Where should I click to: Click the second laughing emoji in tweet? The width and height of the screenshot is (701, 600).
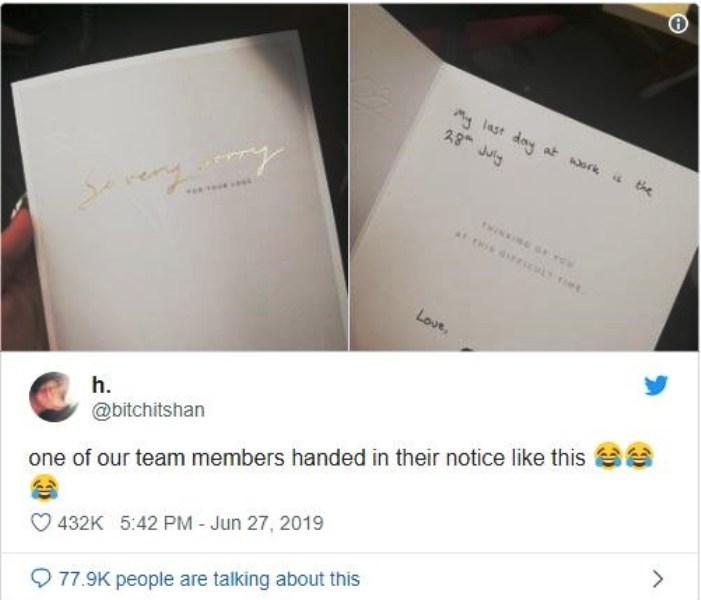point(639,456)
